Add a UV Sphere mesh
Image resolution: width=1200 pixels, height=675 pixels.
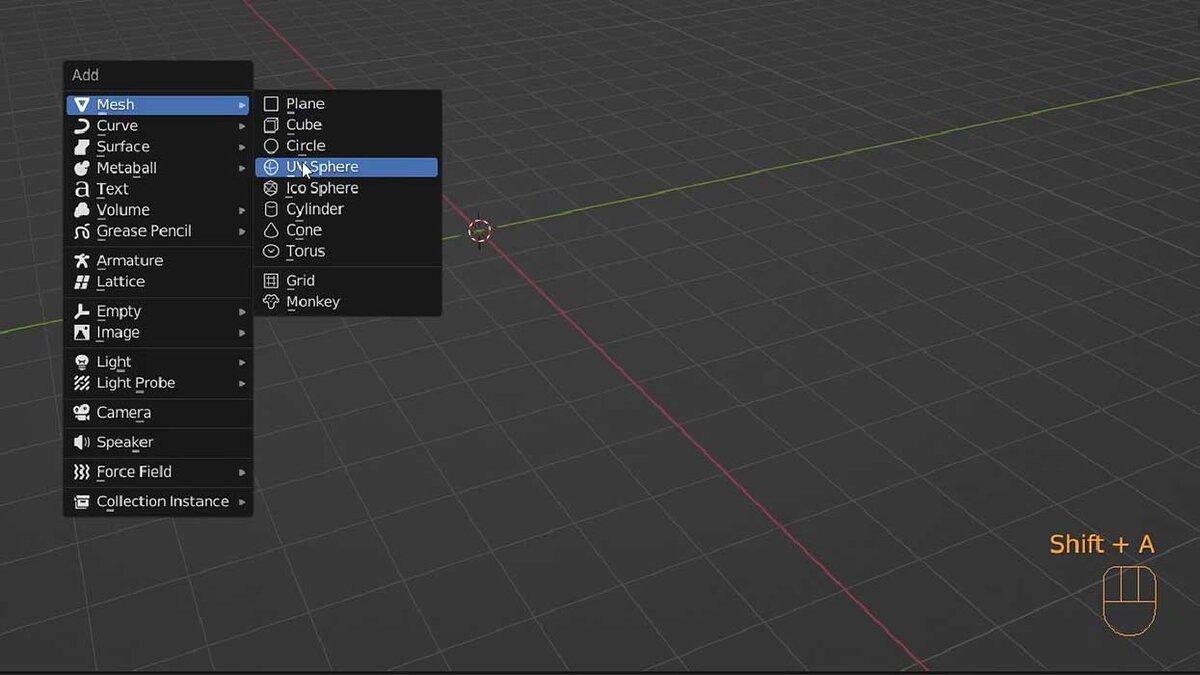point(347,167)
